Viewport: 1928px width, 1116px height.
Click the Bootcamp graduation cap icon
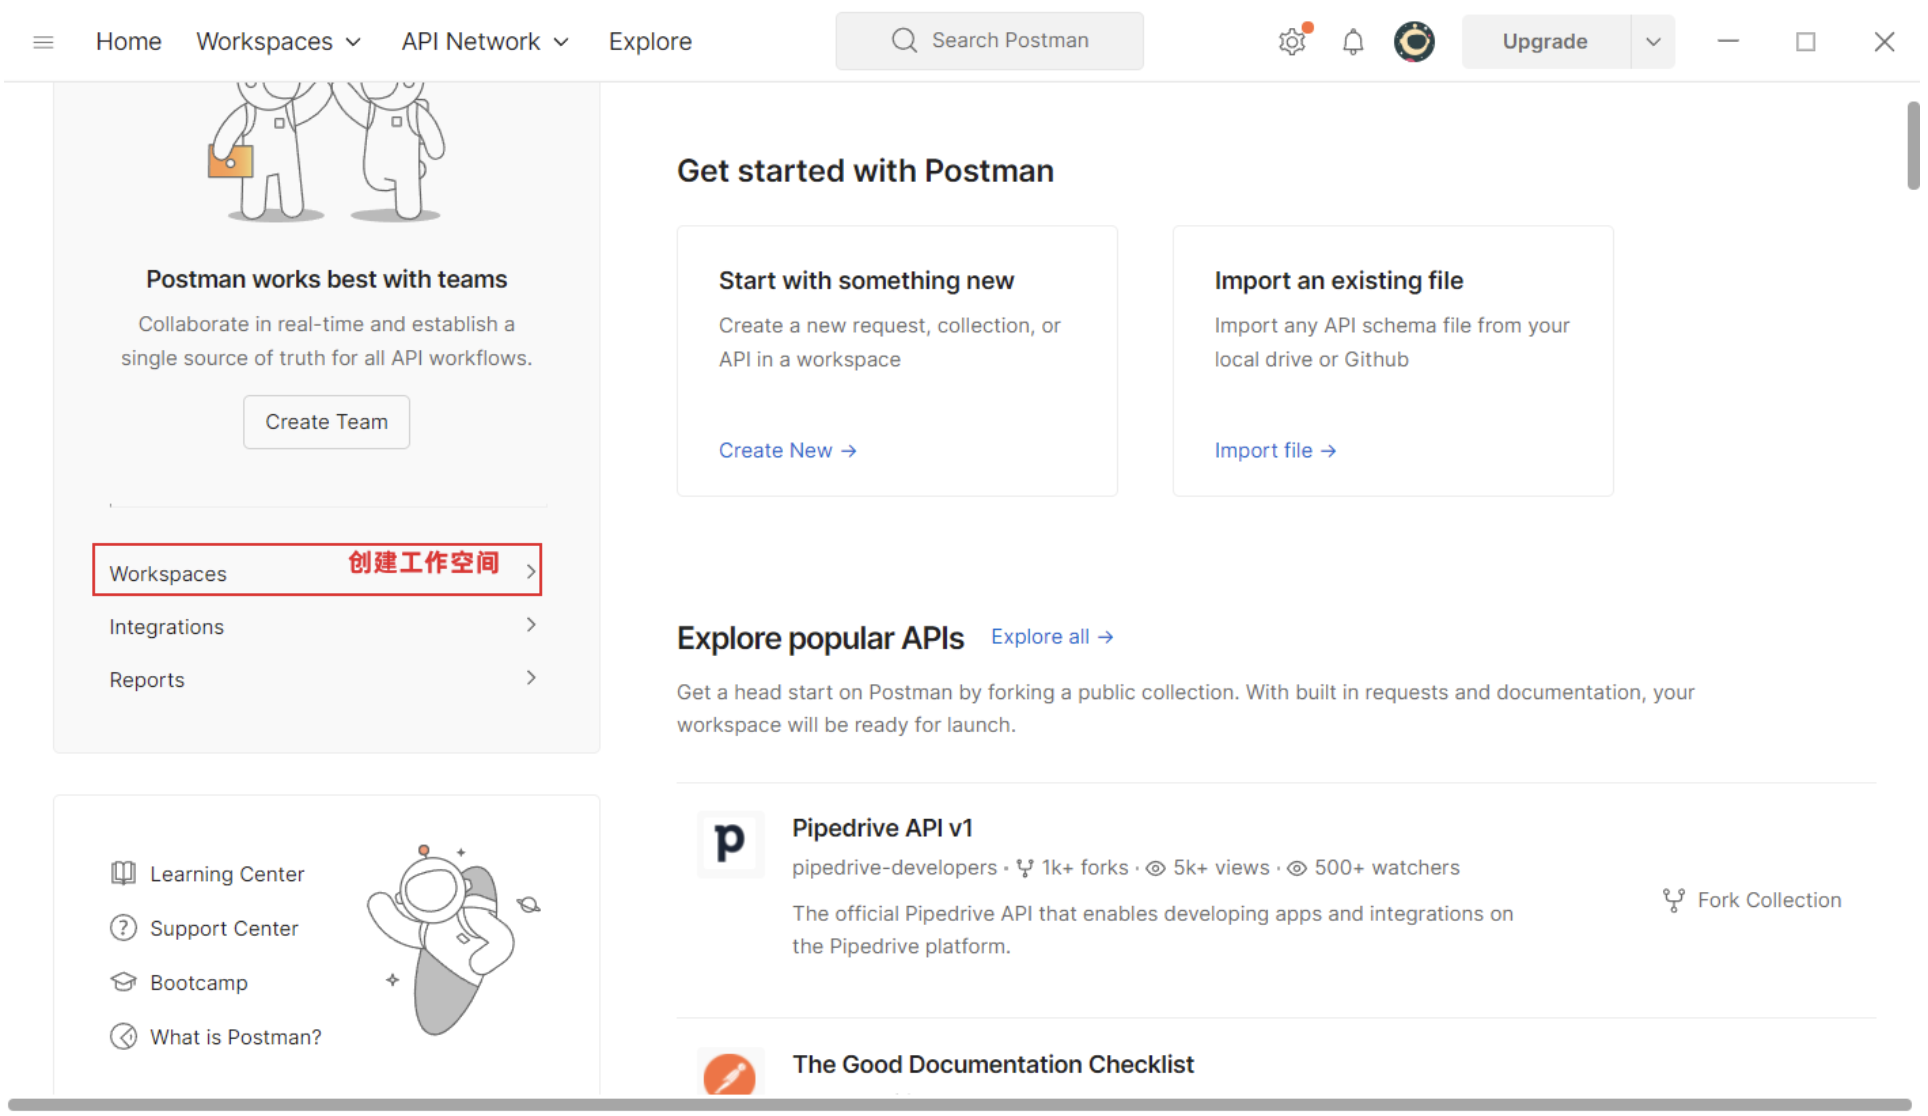123,982
